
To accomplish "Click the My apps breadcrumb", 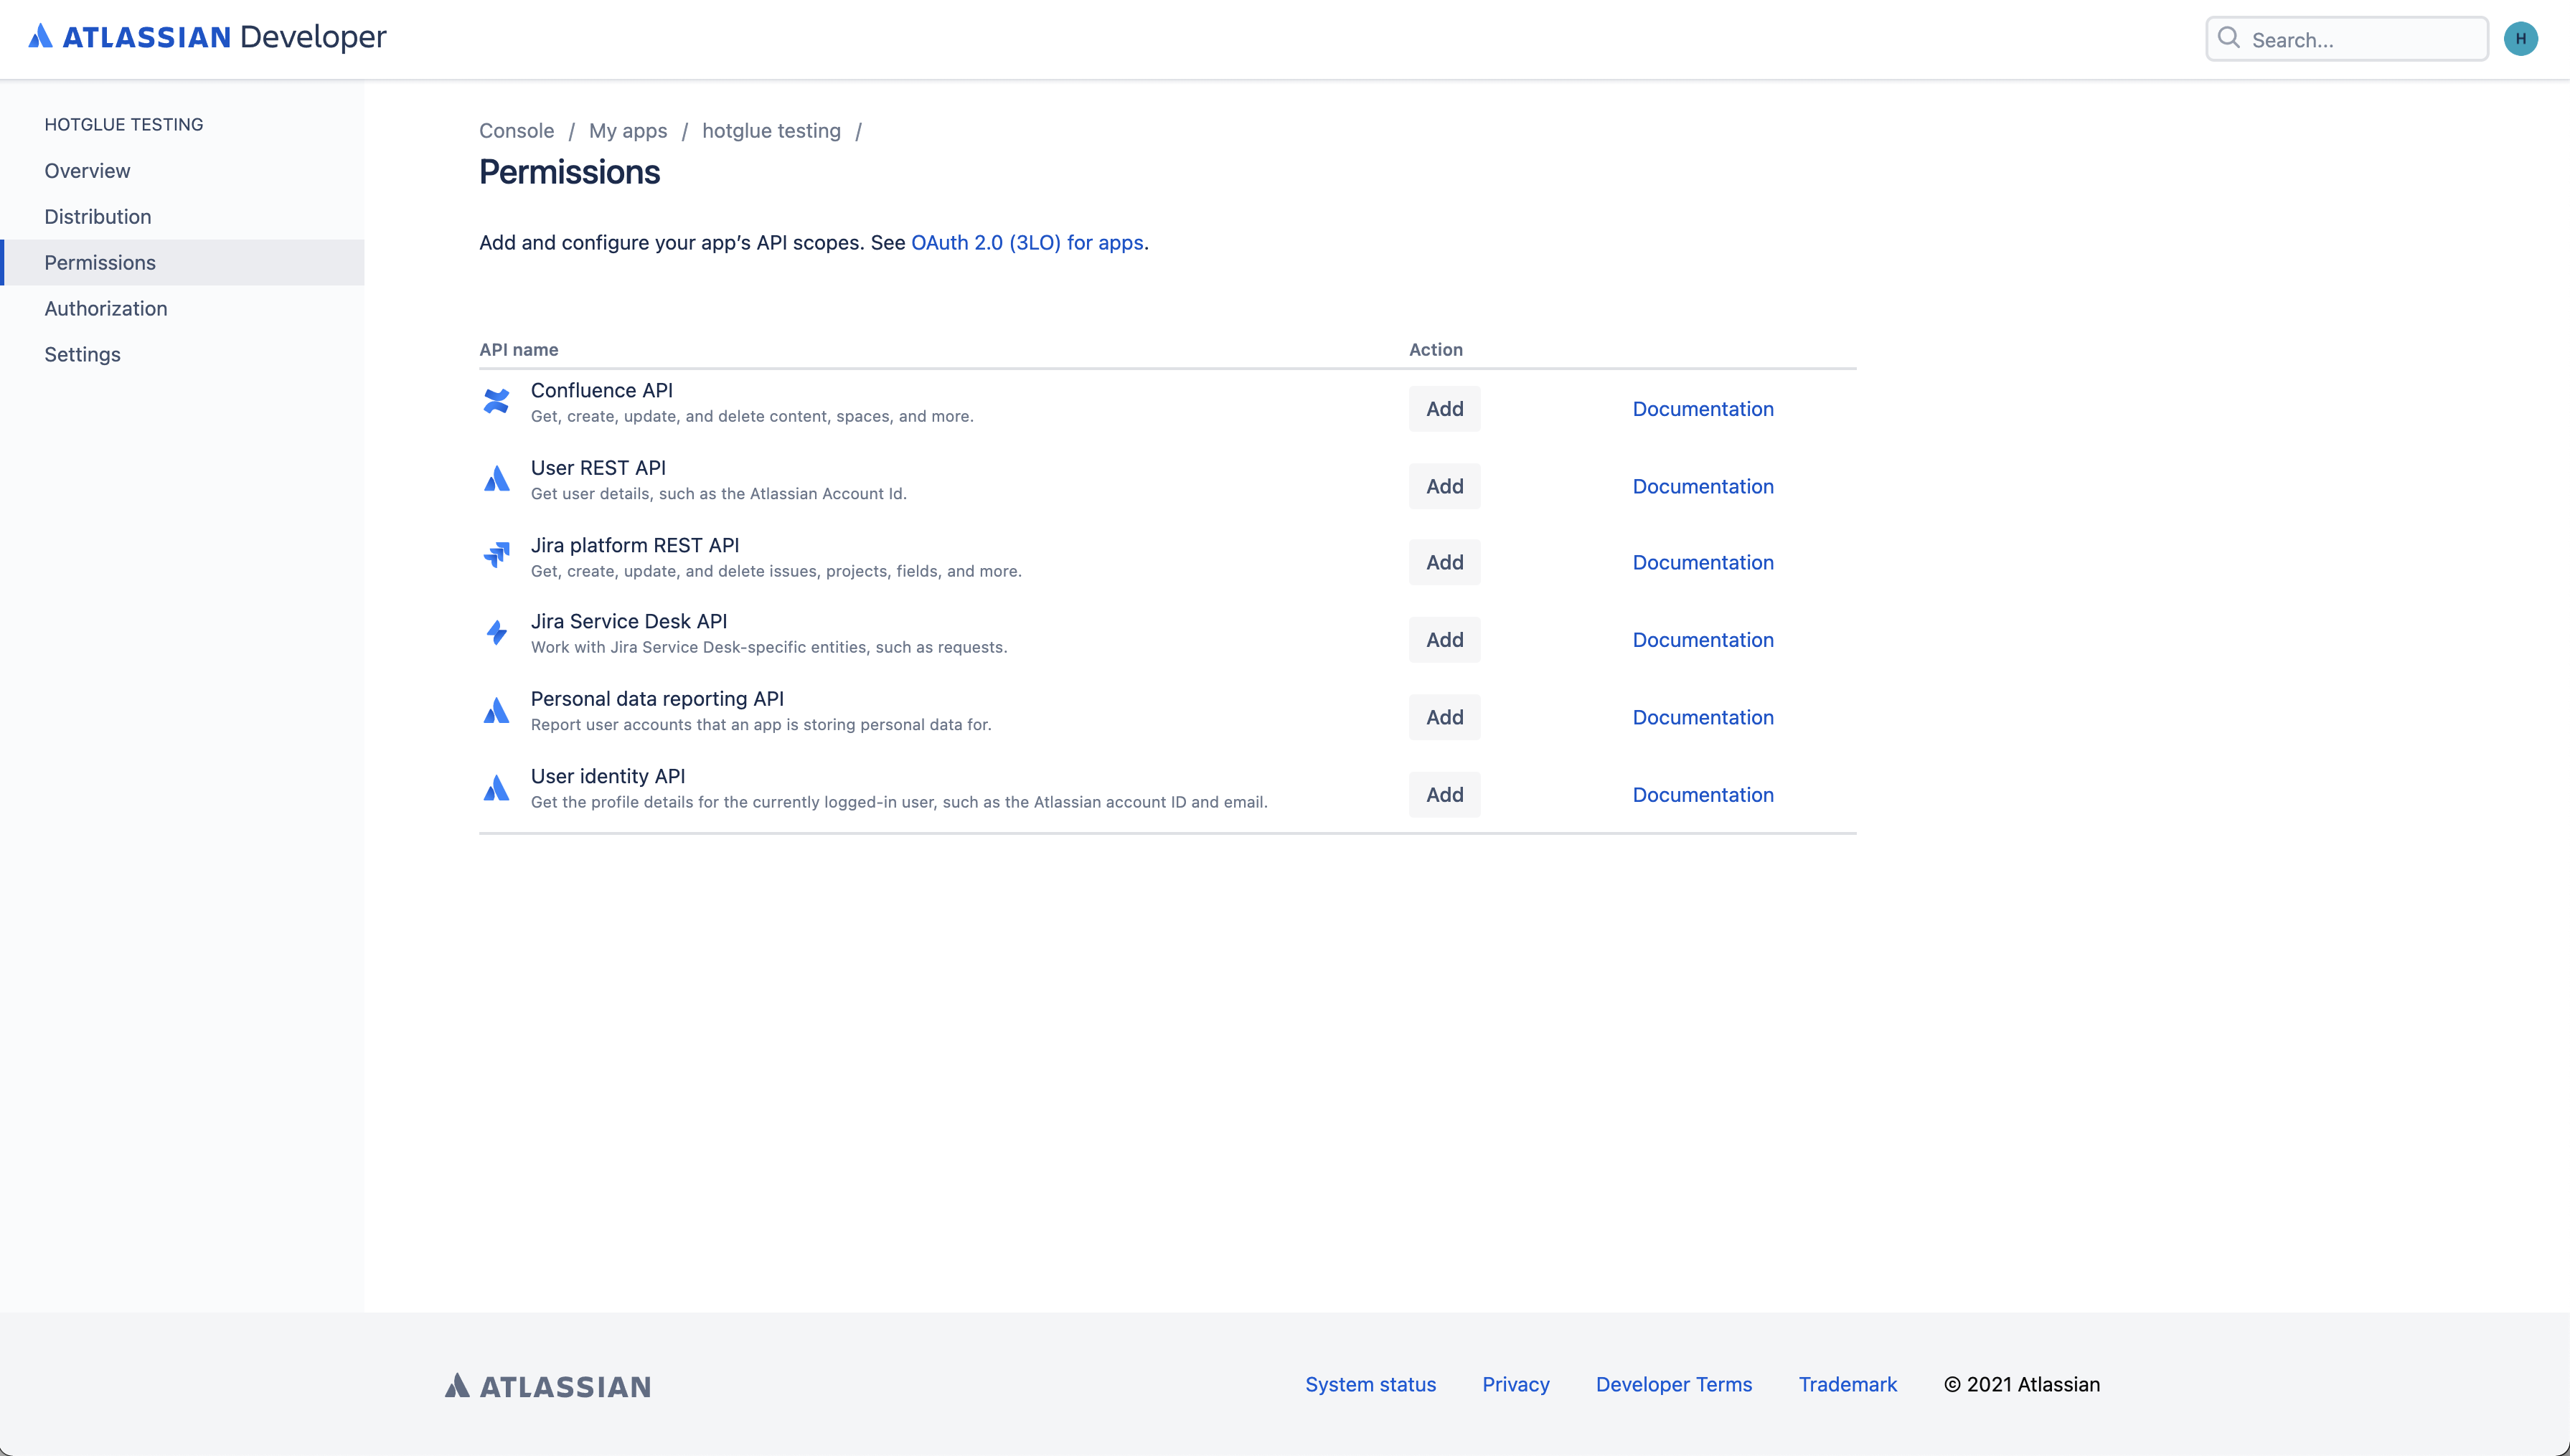I will point(627,131).
